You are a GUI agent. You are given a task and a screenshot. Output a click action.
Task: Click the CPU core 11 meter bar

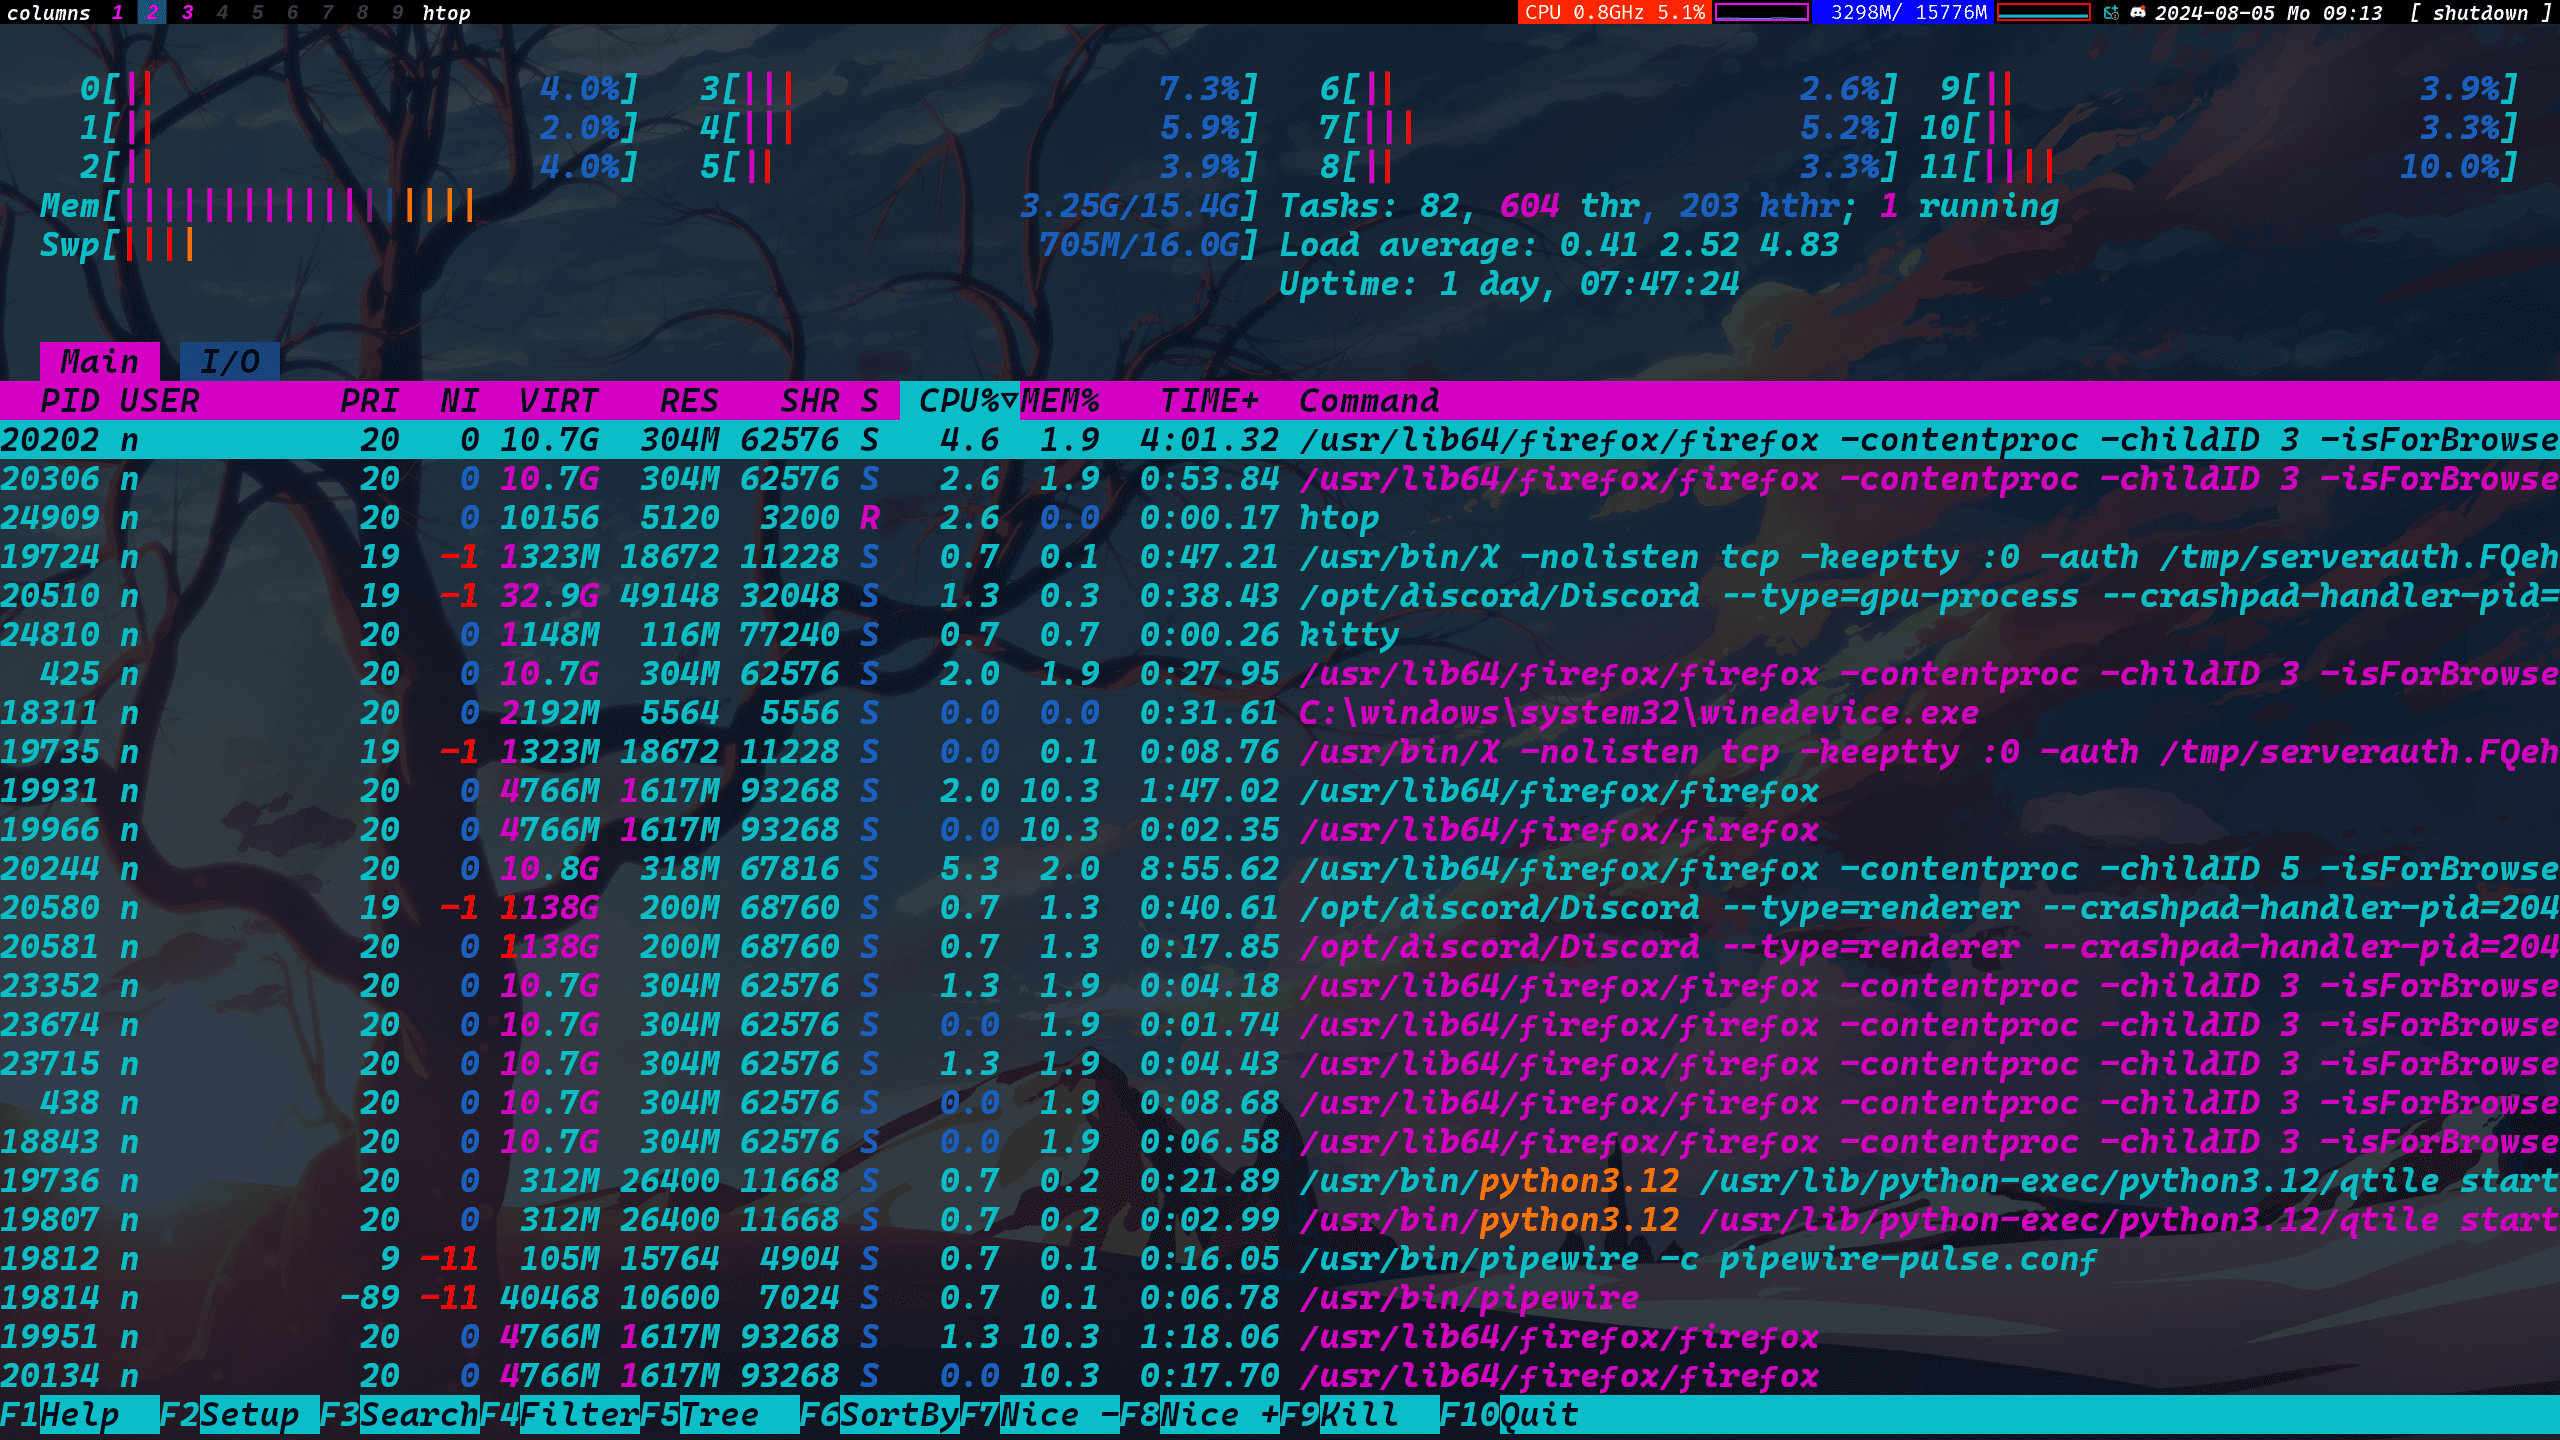pos(2220,167)
